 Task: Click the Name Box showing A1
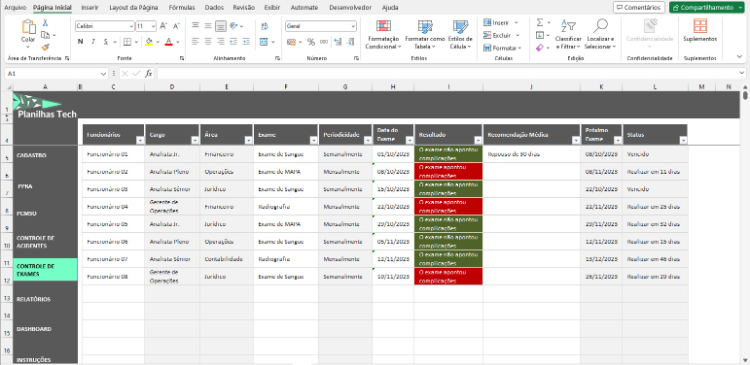53,74
